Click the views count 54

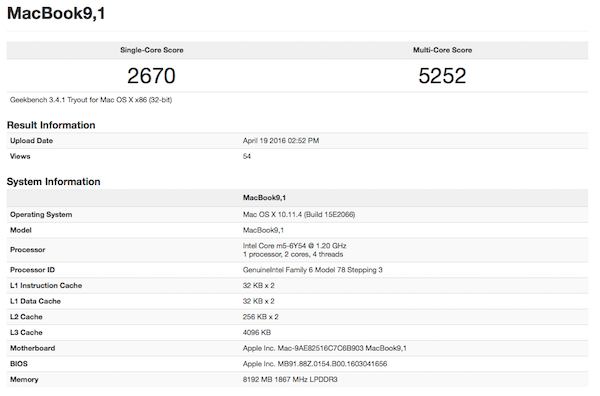pos(247,156)
